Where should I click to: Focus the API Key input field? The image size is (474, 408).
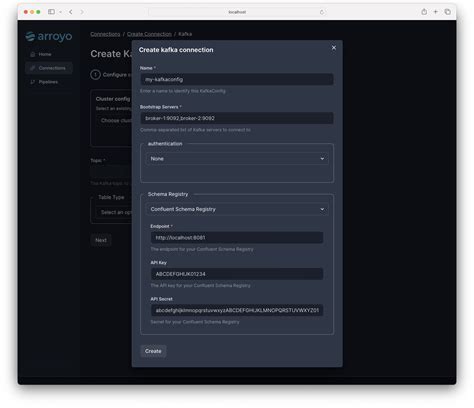coord(237,274)
